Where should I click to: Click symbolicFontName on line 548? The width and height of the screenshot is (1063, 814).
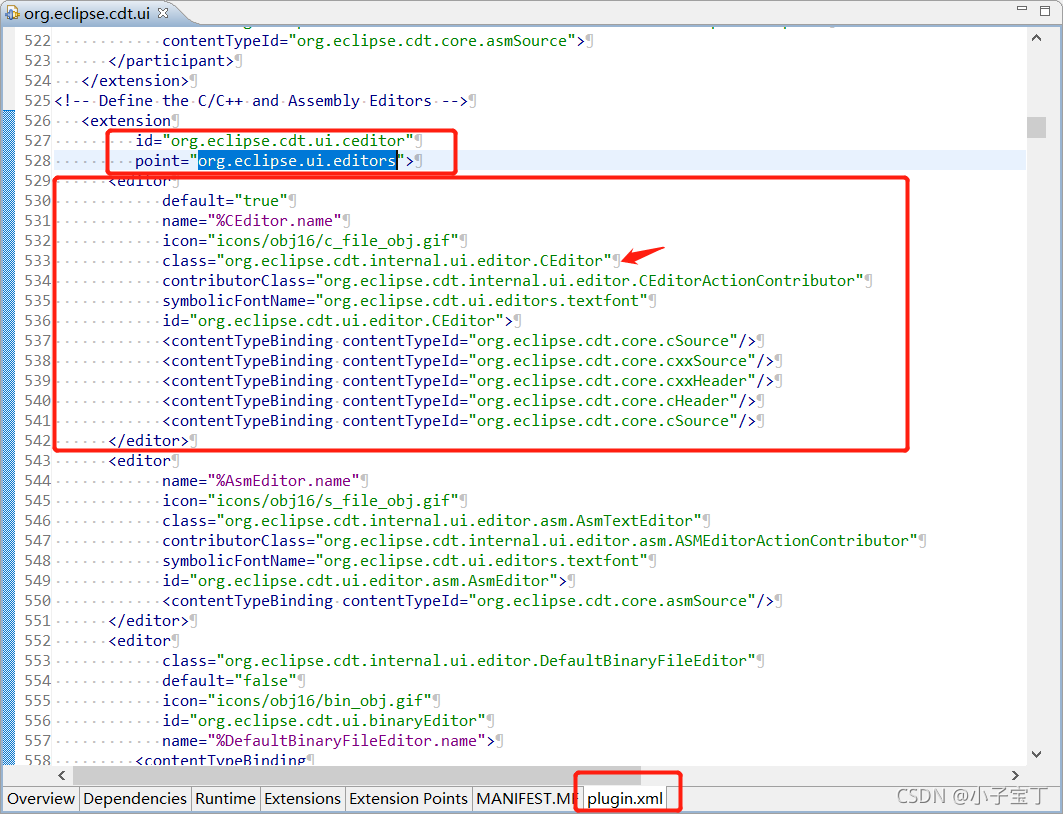pyautogui.click(x=405, y=561)
